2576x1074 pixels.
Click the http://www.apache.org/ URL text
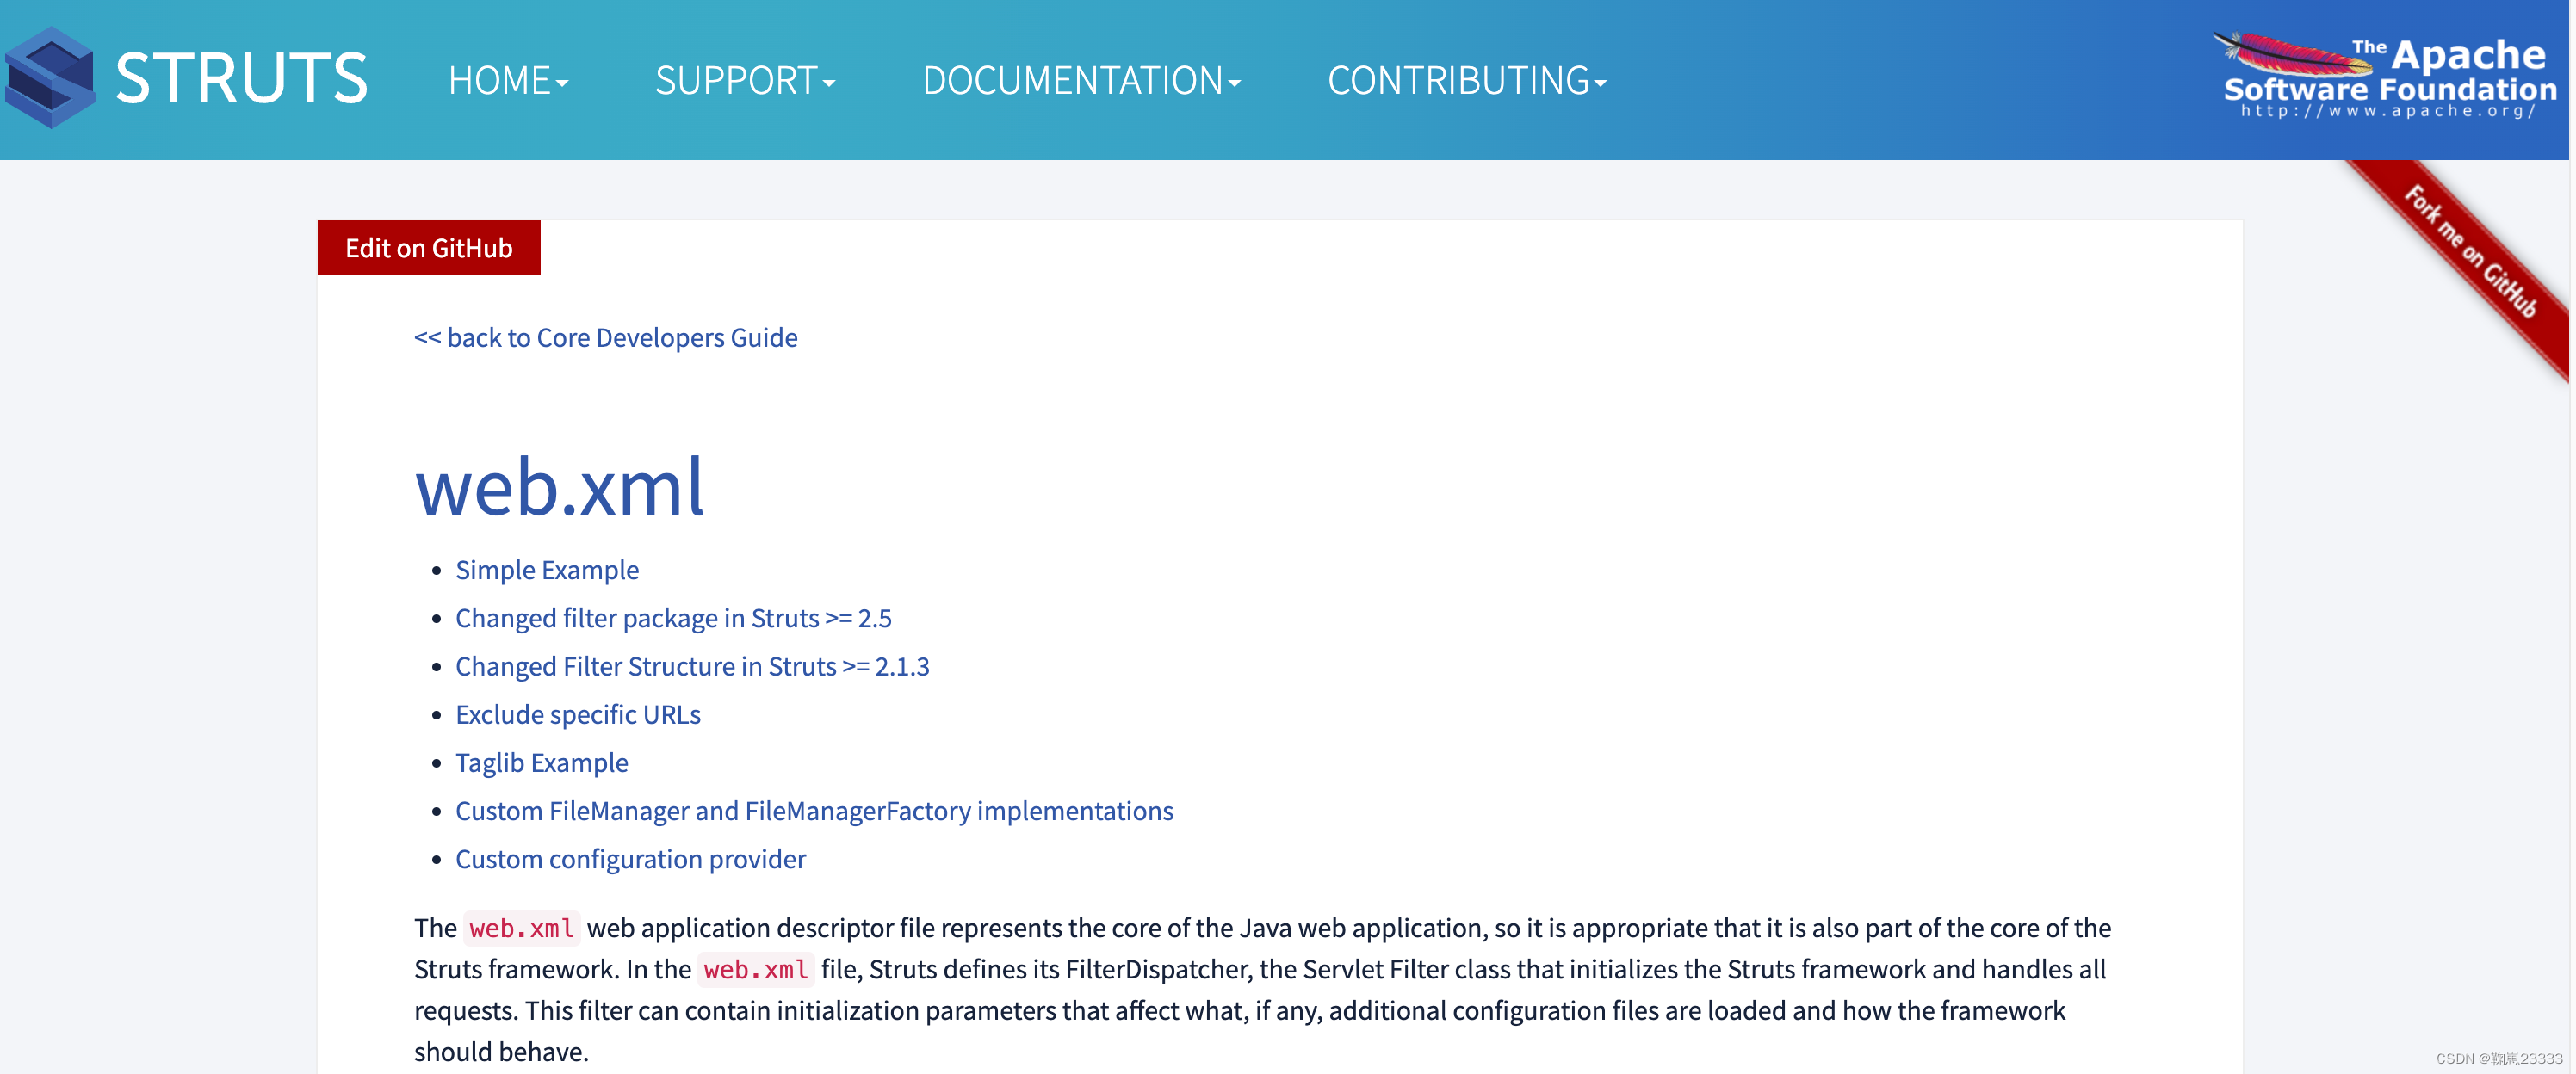2388,111
